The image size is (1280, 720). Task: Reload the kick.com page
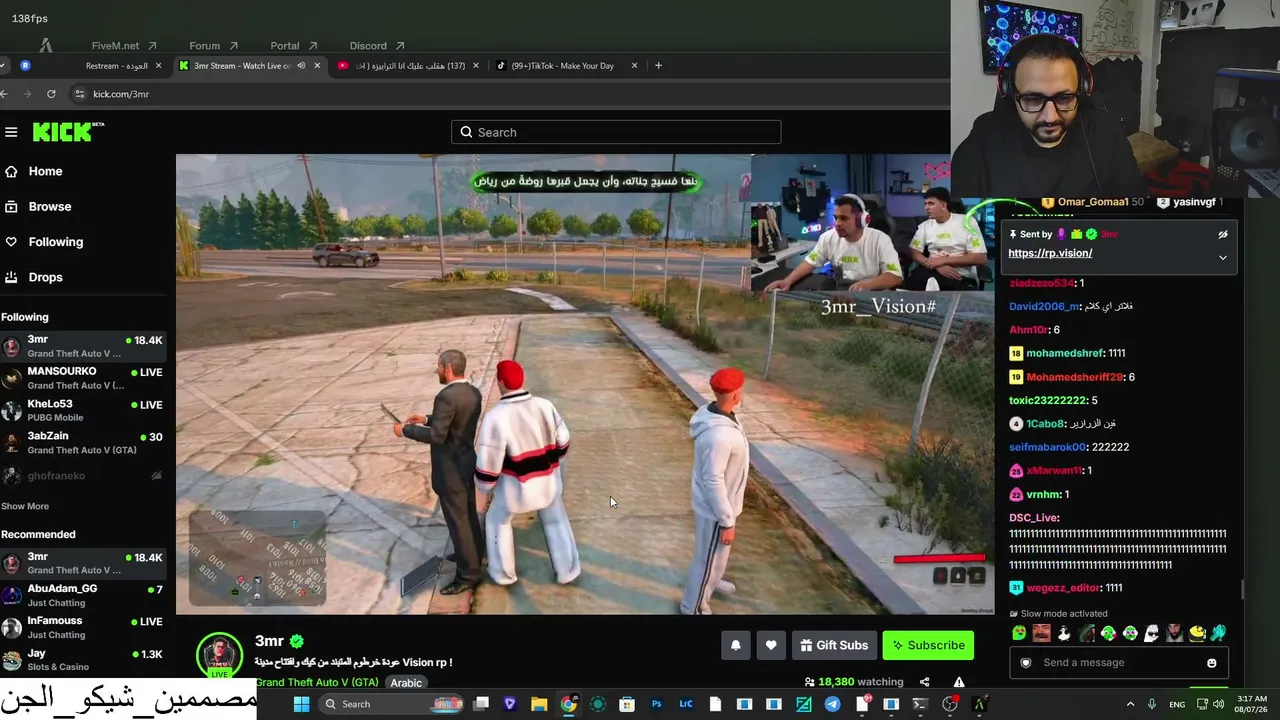51,94
